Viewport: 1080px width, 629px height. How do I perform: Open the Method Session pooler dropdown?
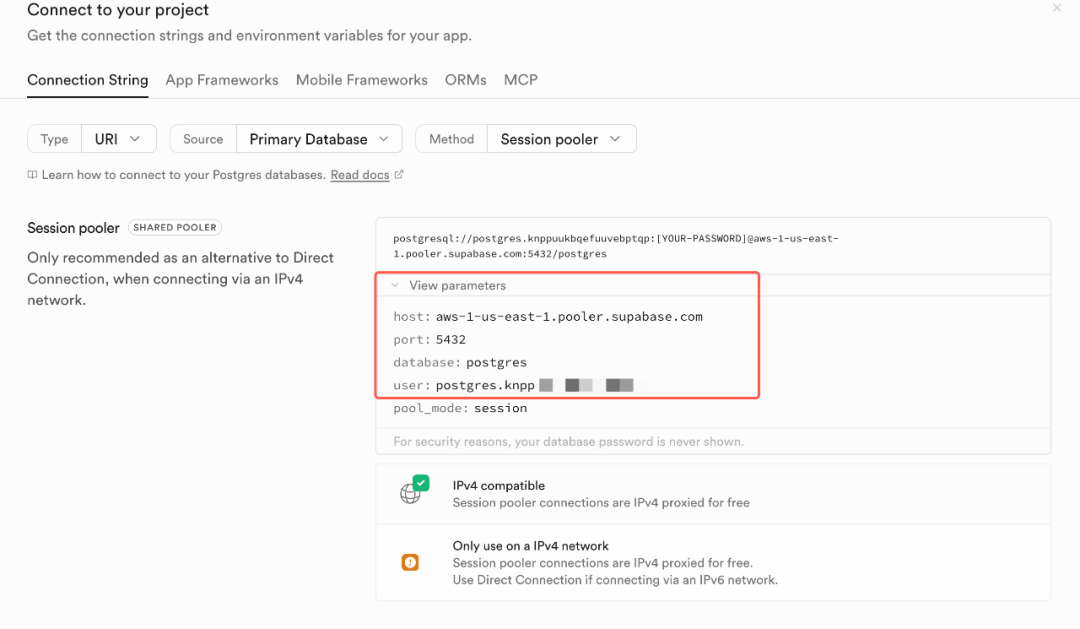pyautogui.click(x=561, y=139)
